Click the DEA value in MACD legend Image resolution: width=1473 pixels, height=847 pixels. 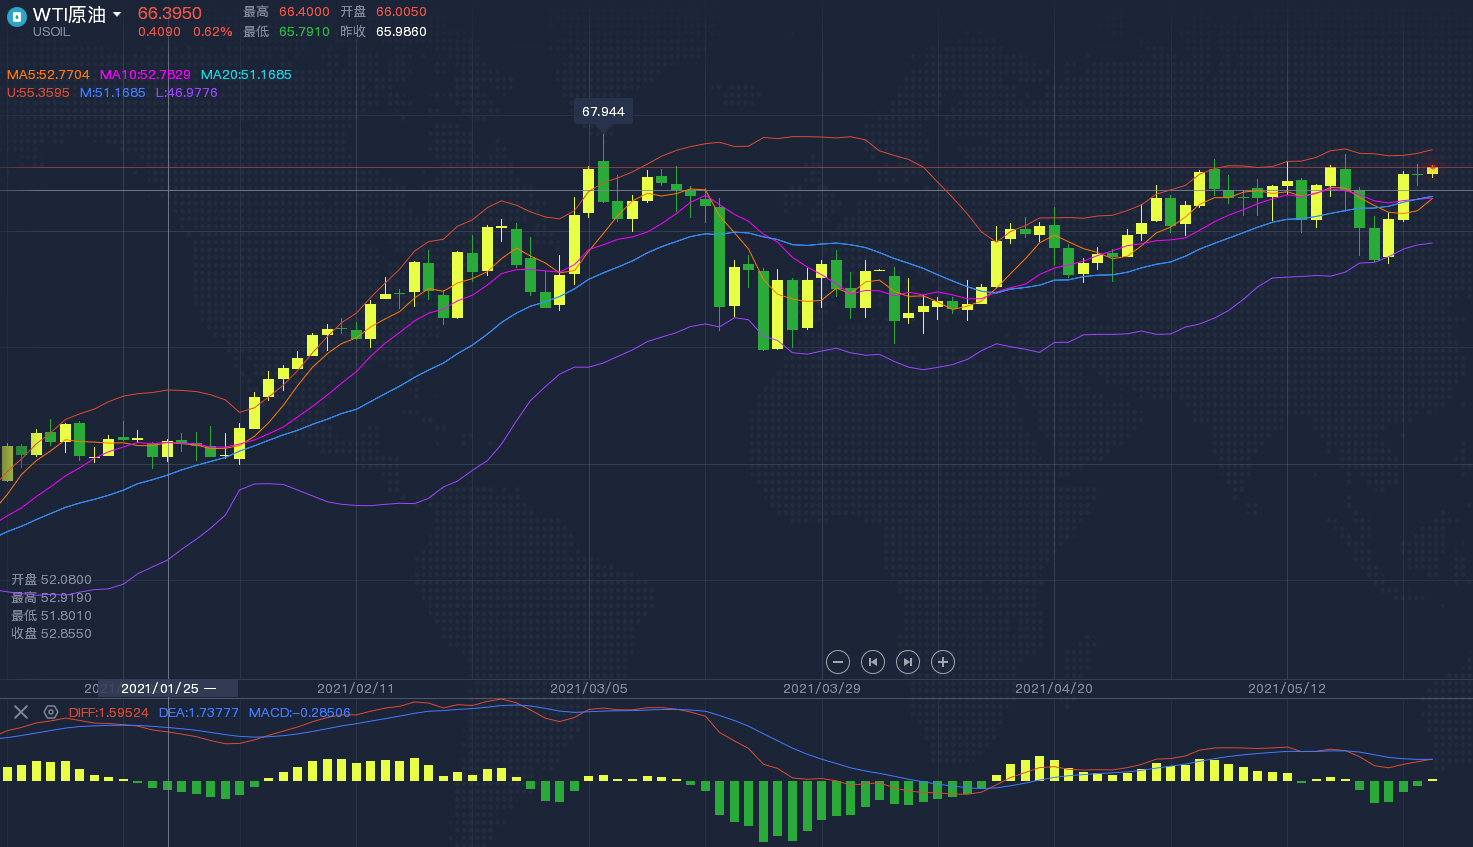point(198,713)
